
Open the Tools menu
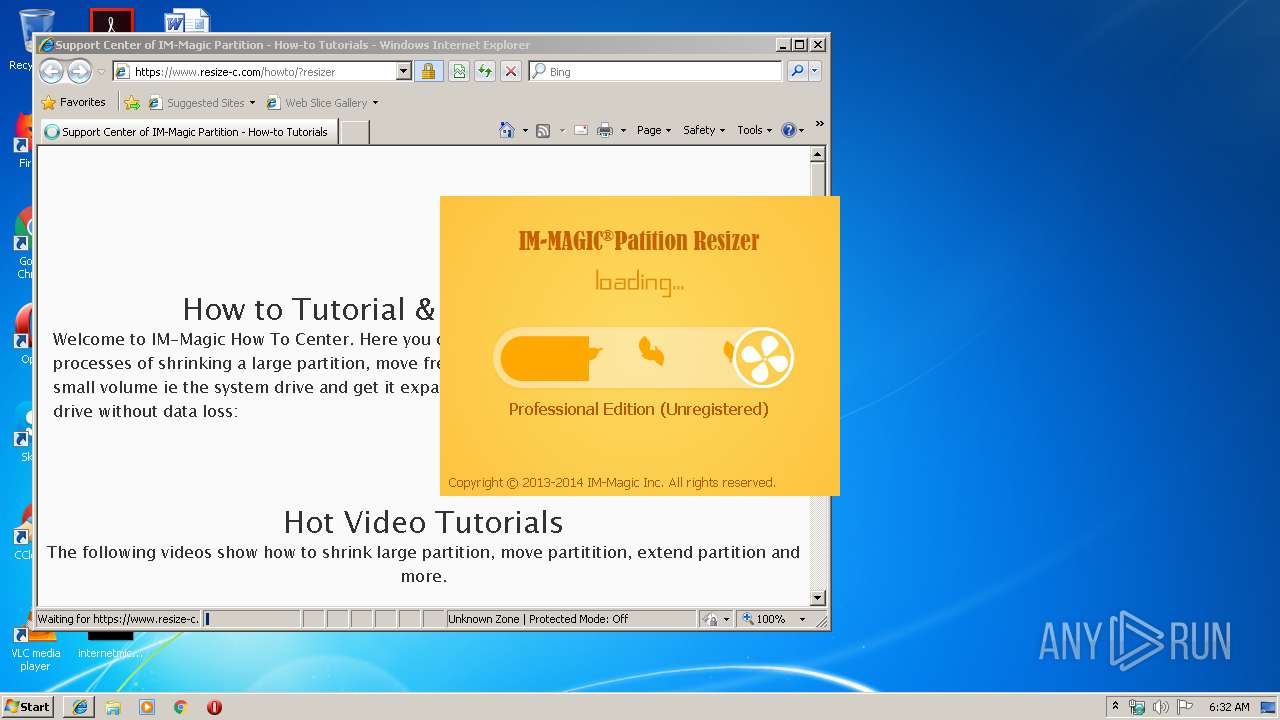click(x=754, y=130)
